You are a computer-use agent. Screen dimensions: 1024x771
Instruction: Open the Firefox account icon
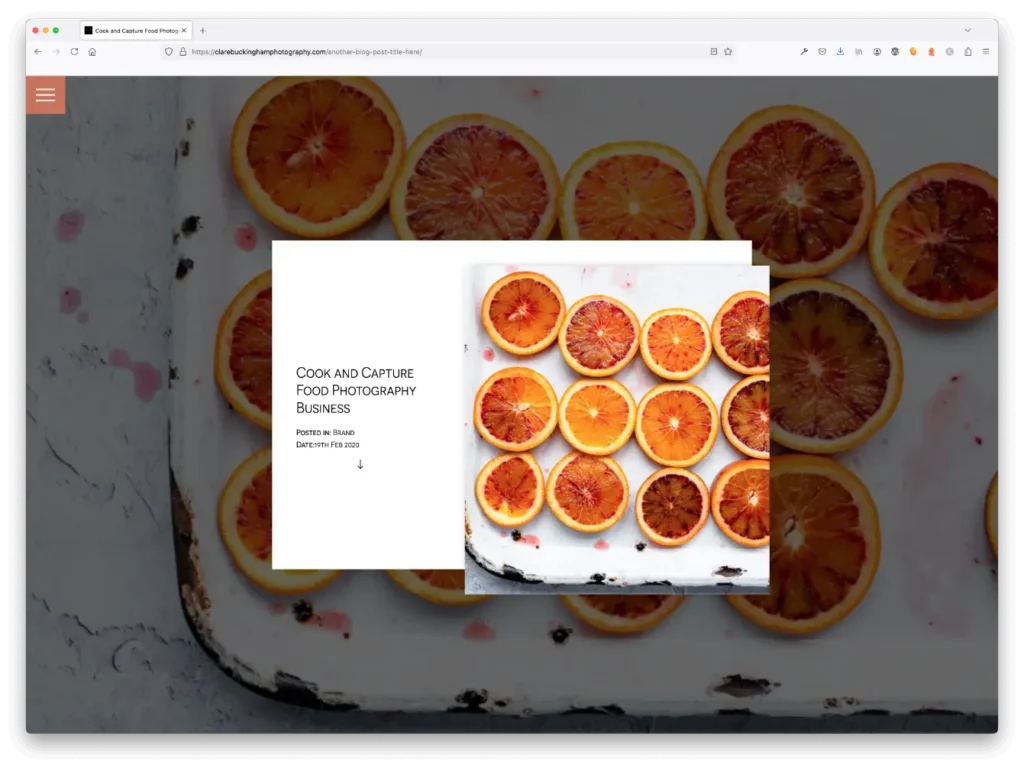tap(877, 52)
